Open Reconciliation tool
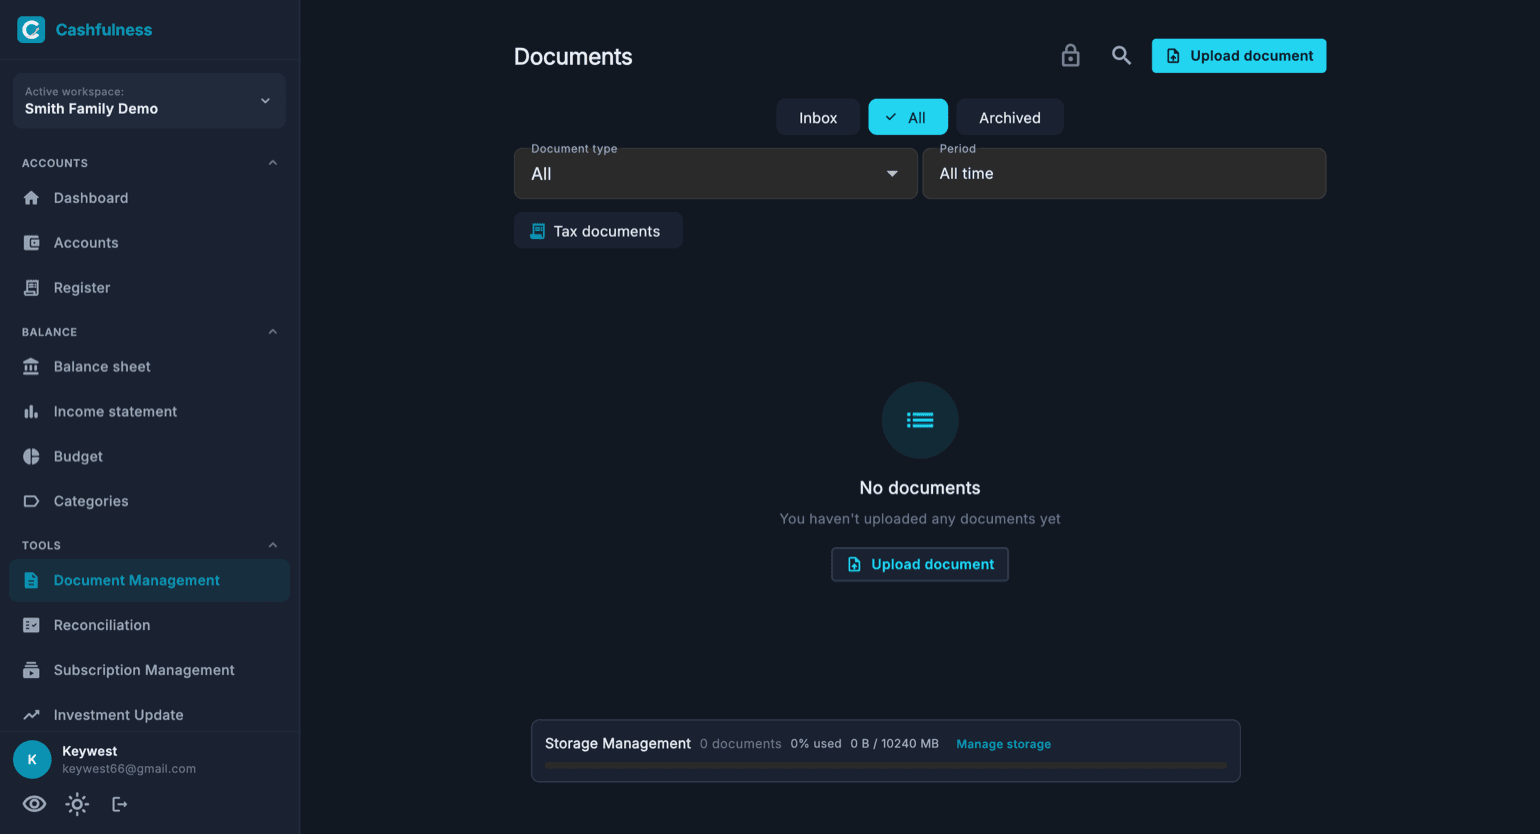Screen dimensions: 1540x834 click(x=149, y=625)
